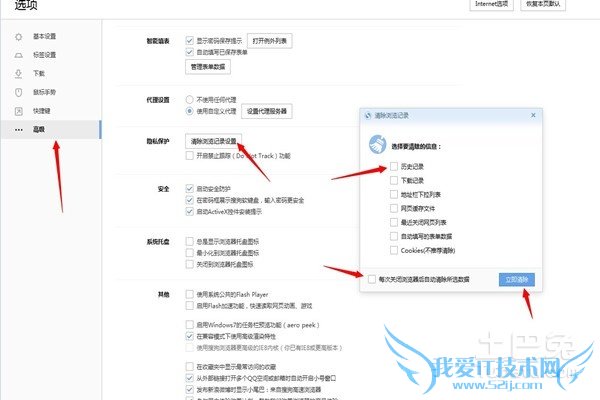Select the 不使用任何代理 radio button
This screenshot has height=400, width=600.
point(189,100)
